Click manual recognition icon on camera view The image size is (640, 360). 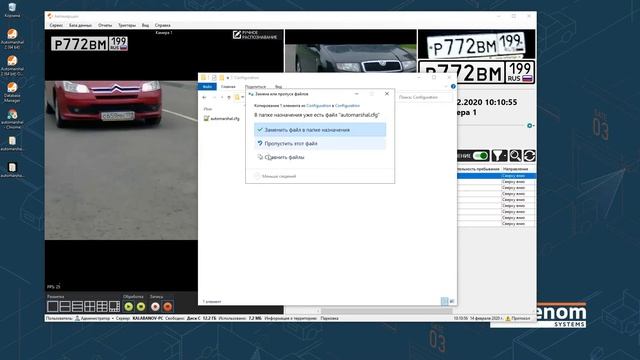pyautogui.click(x=237, y=35)
